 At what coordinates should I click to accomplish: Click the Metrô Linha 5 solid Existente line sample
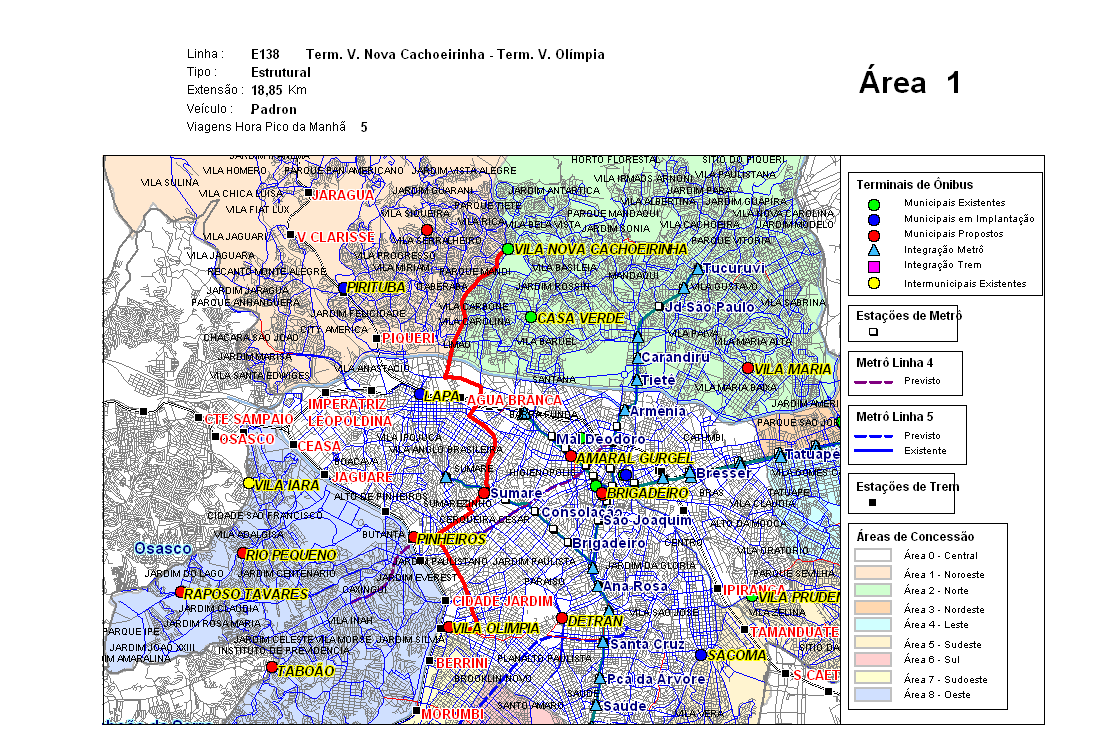tap(874, 451)
